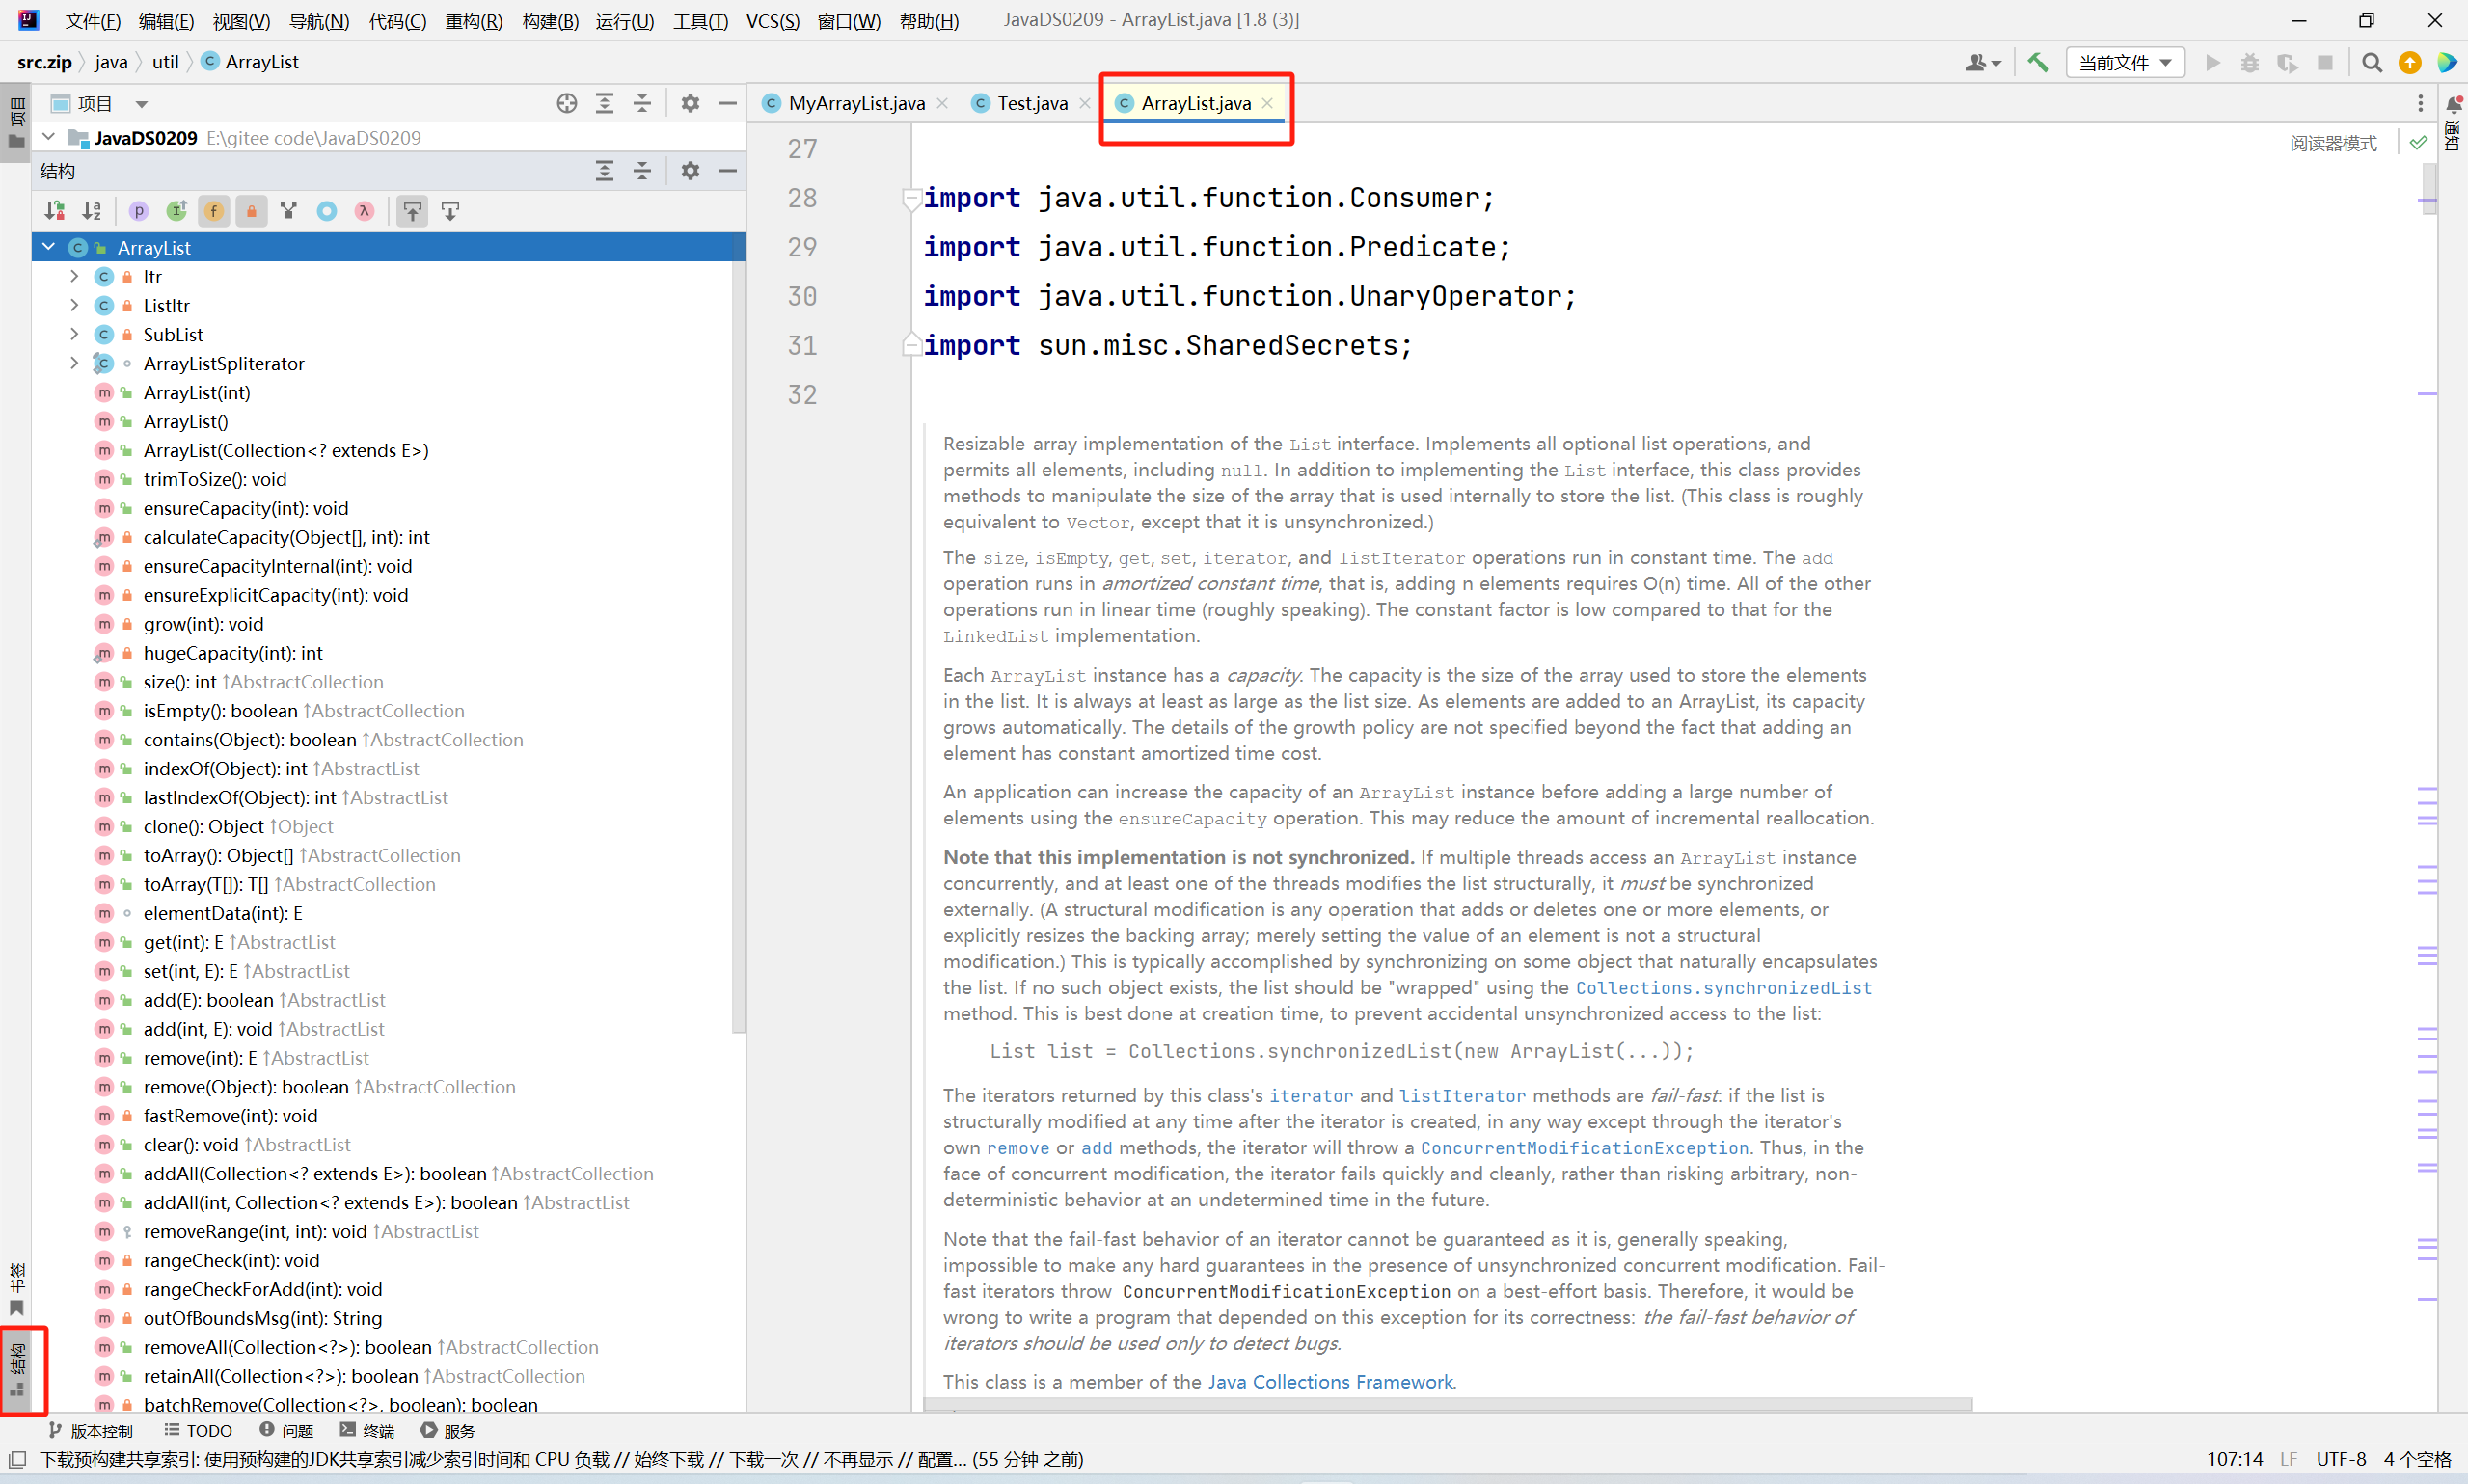Switch to the MyArrayList.java tab
The height and width of the screenshot is (1484, 2468).
click(x=856, y=103)
